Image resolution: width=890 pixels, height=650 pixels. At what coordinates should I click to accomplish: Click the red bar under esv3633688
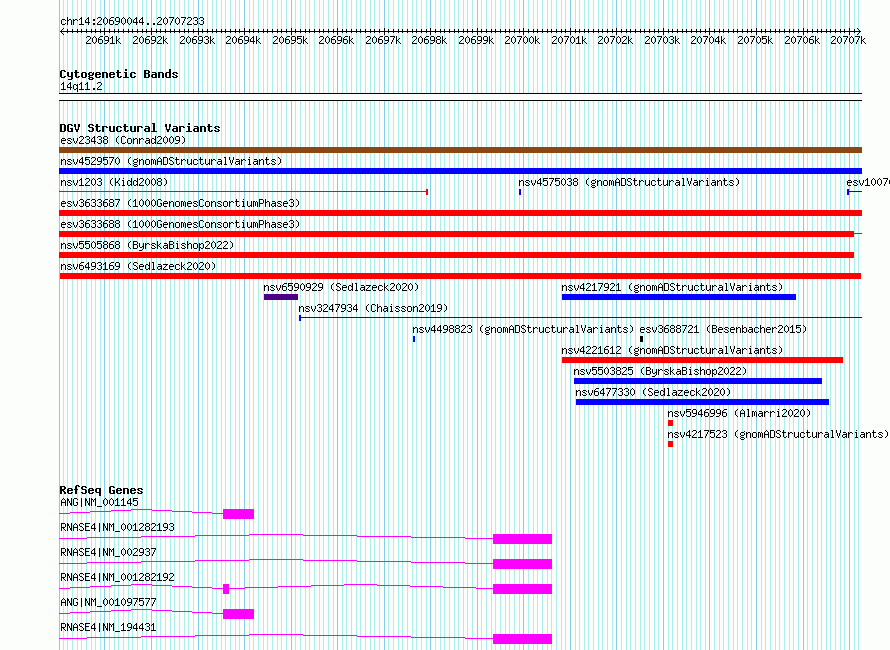[x=460, y=234]
